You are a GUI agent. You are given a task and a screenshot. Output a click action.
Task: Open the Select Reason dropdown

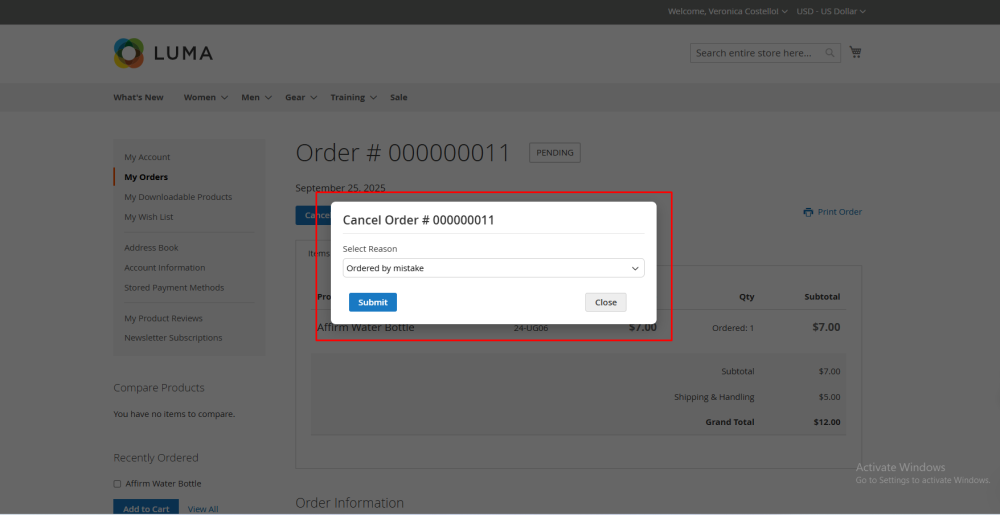point(494,268)
